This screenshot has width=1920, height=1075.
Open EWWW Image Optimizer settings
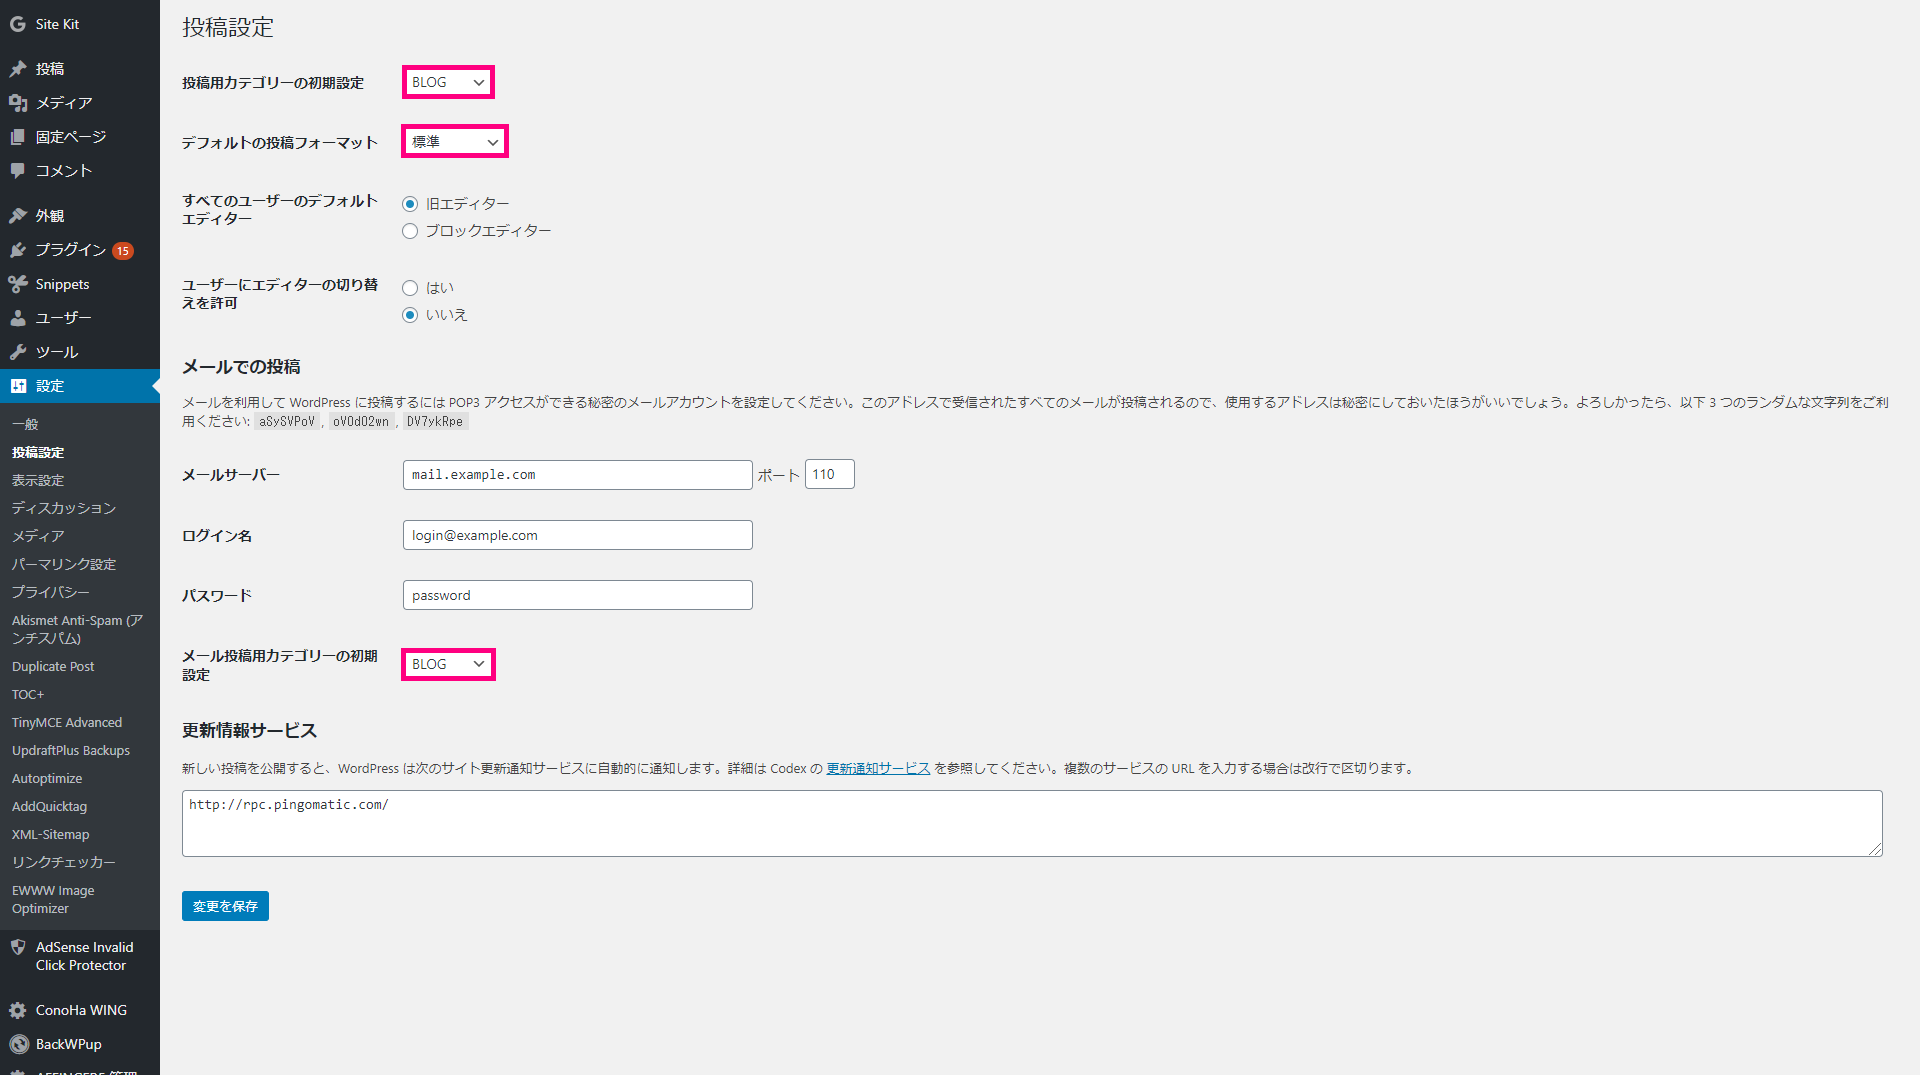coord(53,899)
